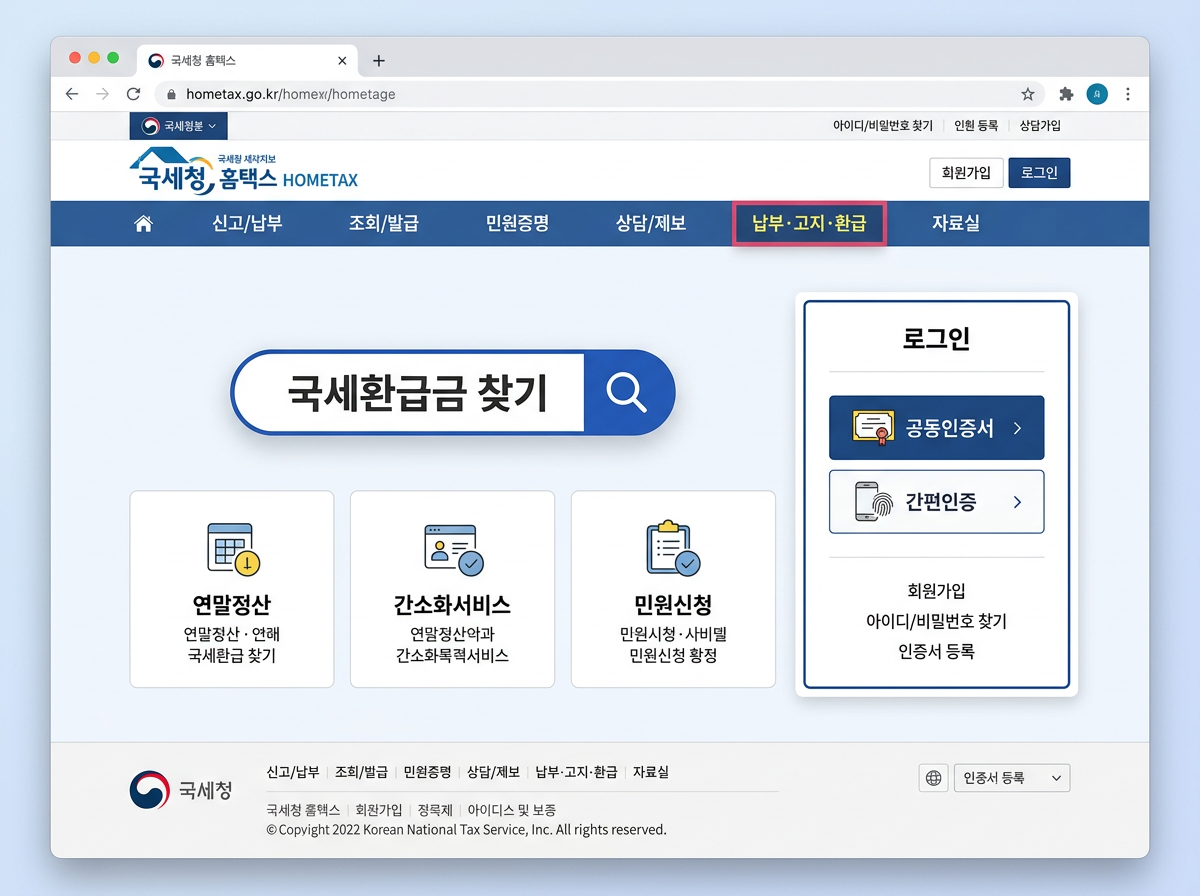Image resolution: width=1200 pixels, height=896 pixels.
Task: Open a new tab with plus icon
Action: (x=378, y=61)
